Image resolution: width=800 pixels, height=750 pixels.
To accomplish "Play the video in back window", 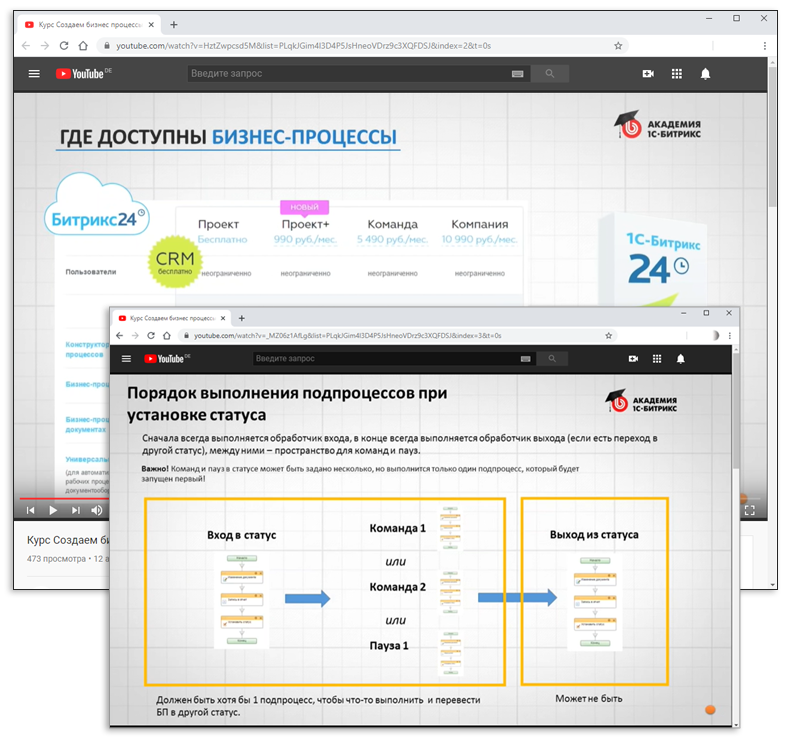I will point(53,510).
